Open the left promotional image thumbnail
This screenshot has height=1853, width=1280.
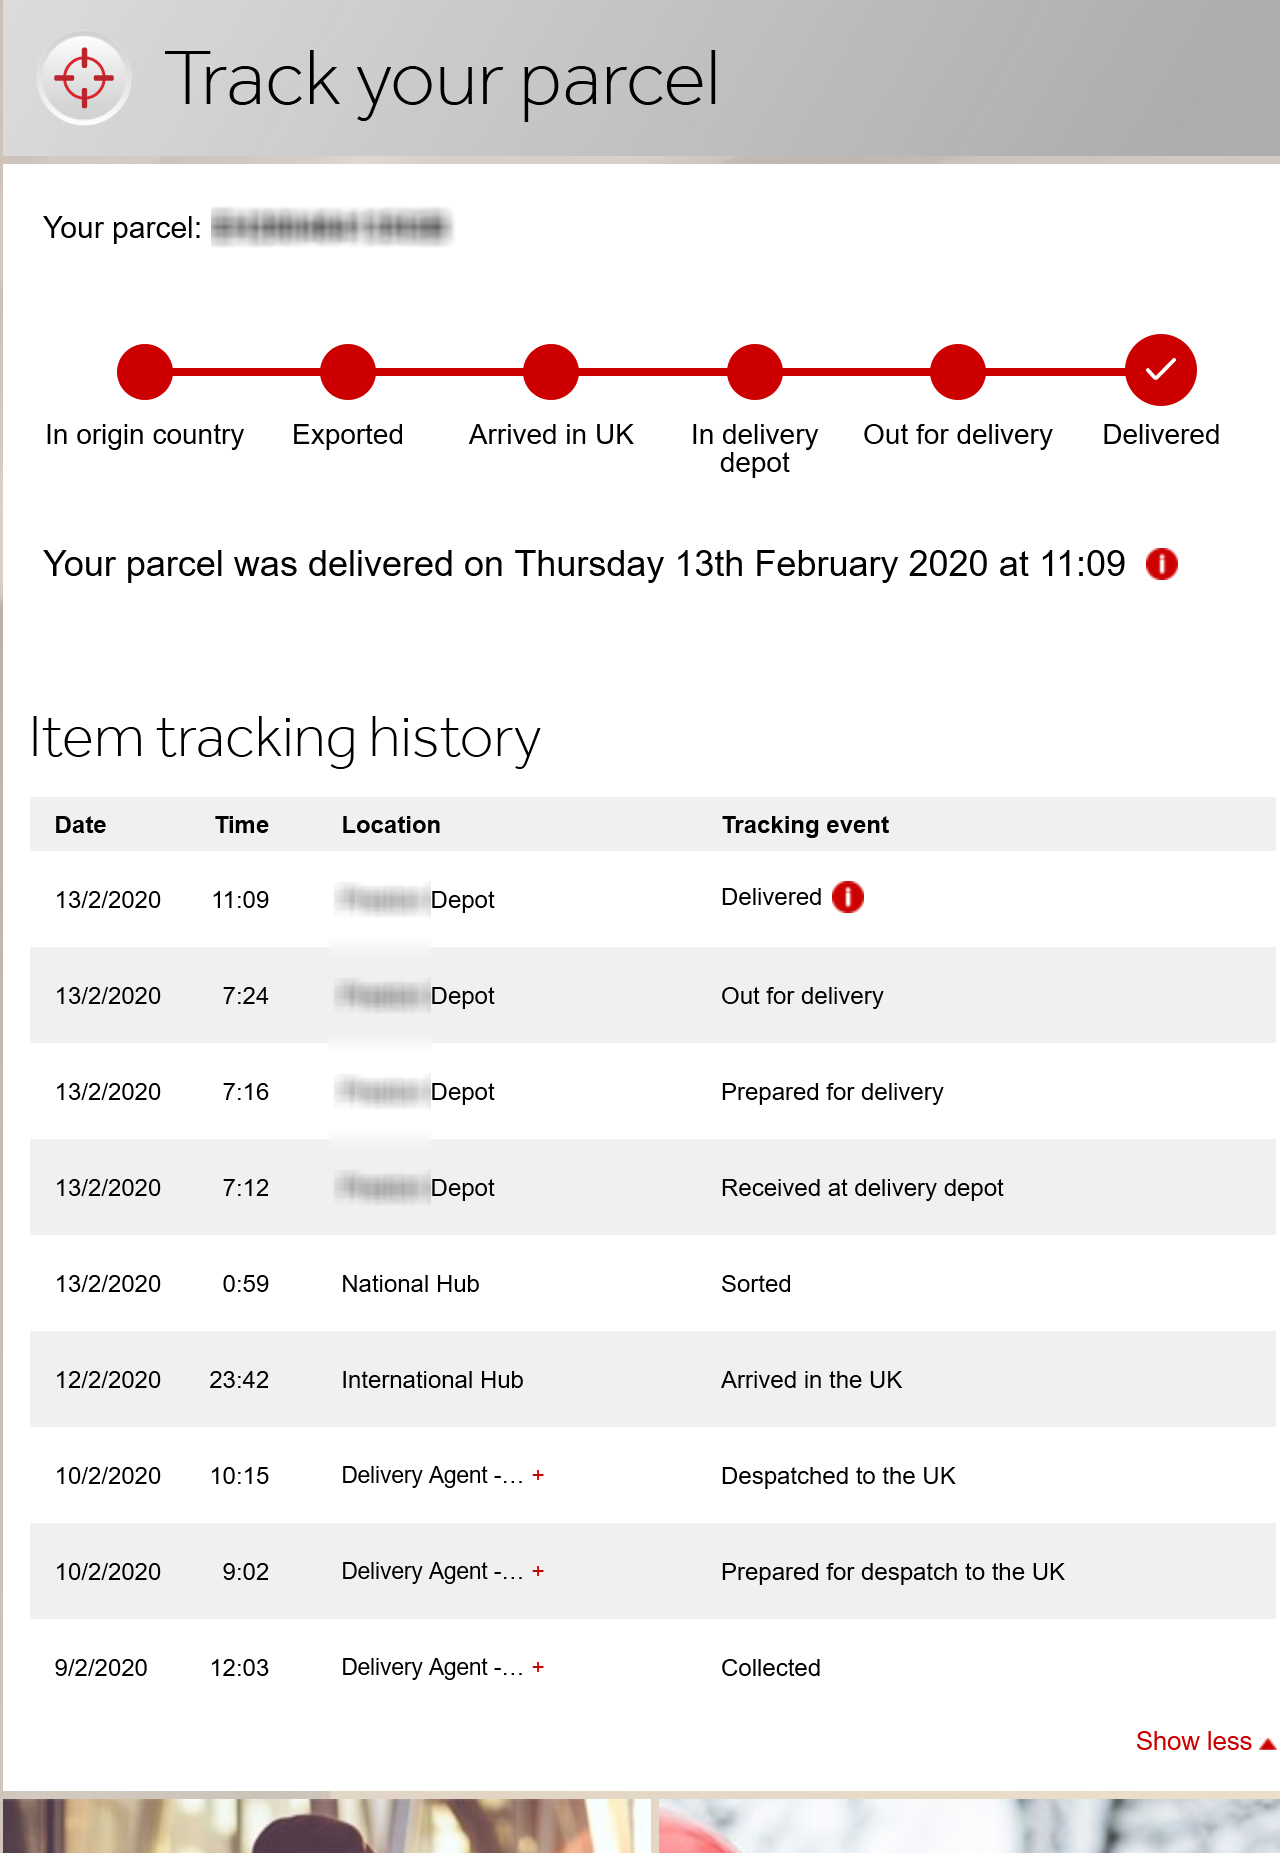click(x=327, y=1826)
